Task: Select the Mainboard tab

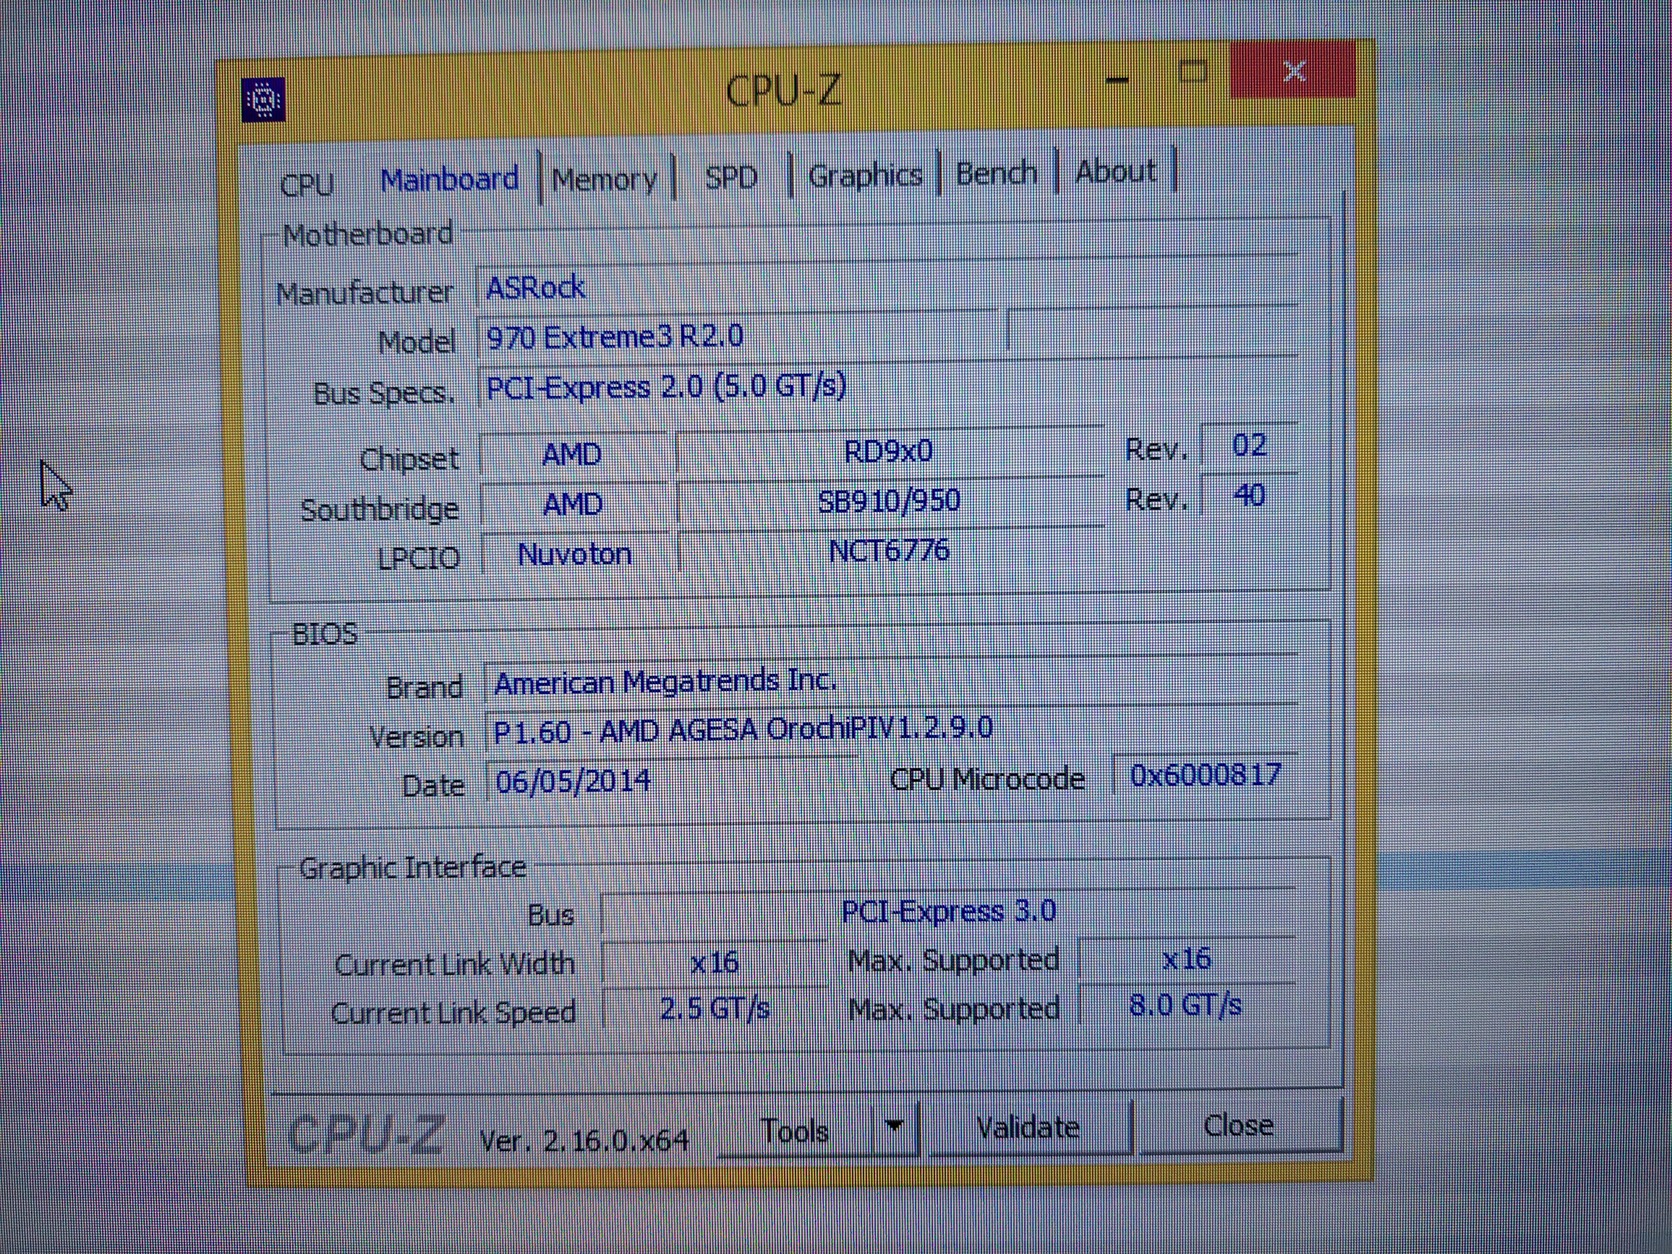Action: (449, 179)
